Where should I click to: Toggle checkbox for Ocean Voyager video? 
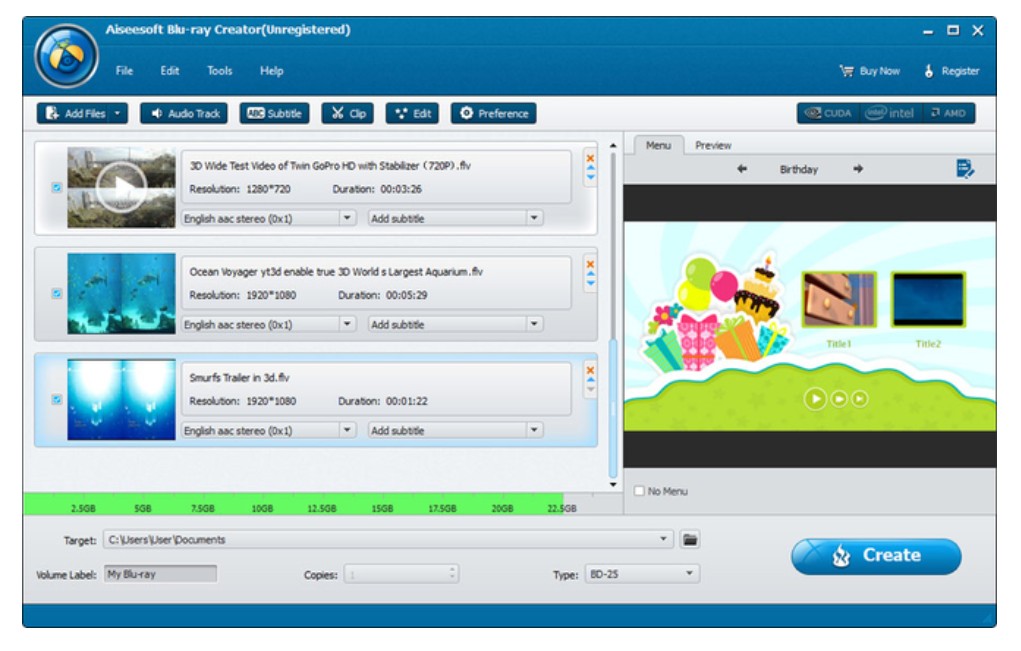(57, 294)
